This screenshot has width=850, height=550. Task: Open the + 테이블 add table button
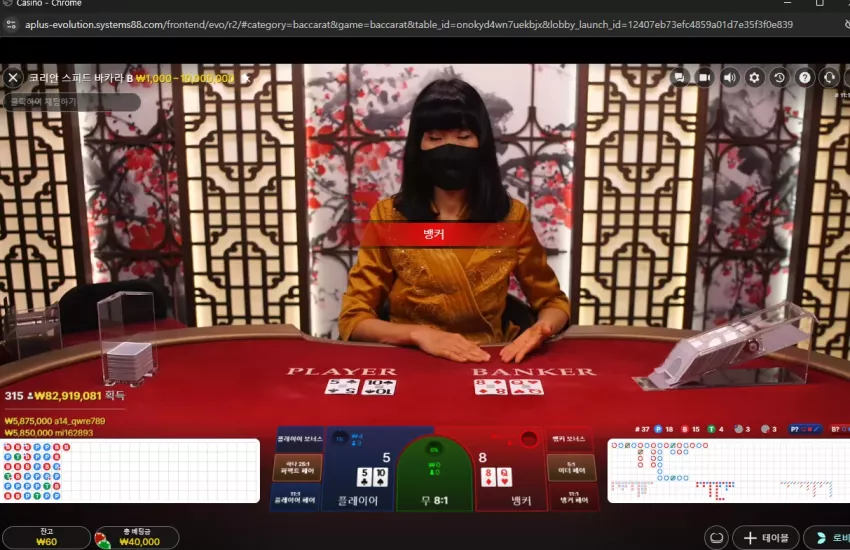coord(765,538)
